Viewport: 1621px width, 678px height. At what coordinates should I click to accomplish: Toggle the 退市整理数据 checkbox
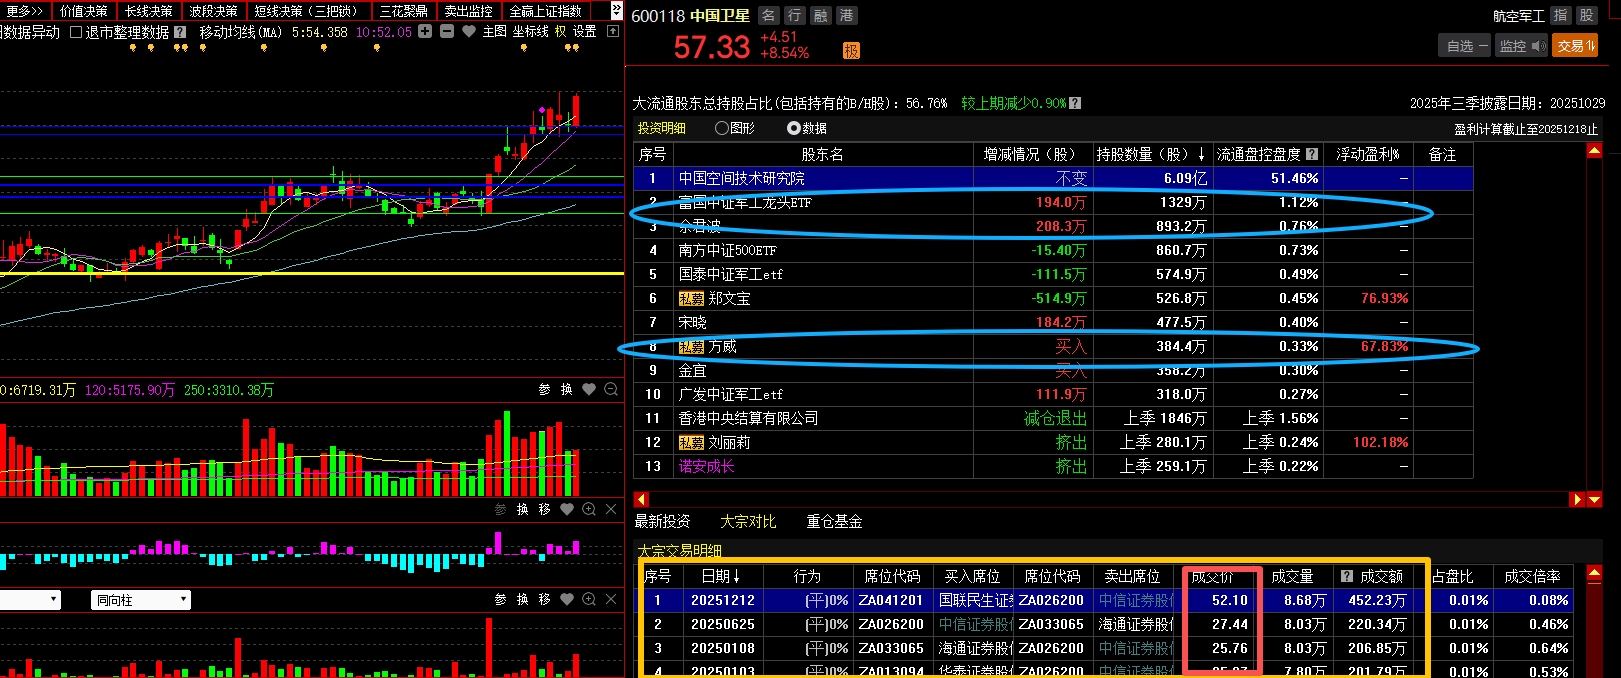point(76,32)
